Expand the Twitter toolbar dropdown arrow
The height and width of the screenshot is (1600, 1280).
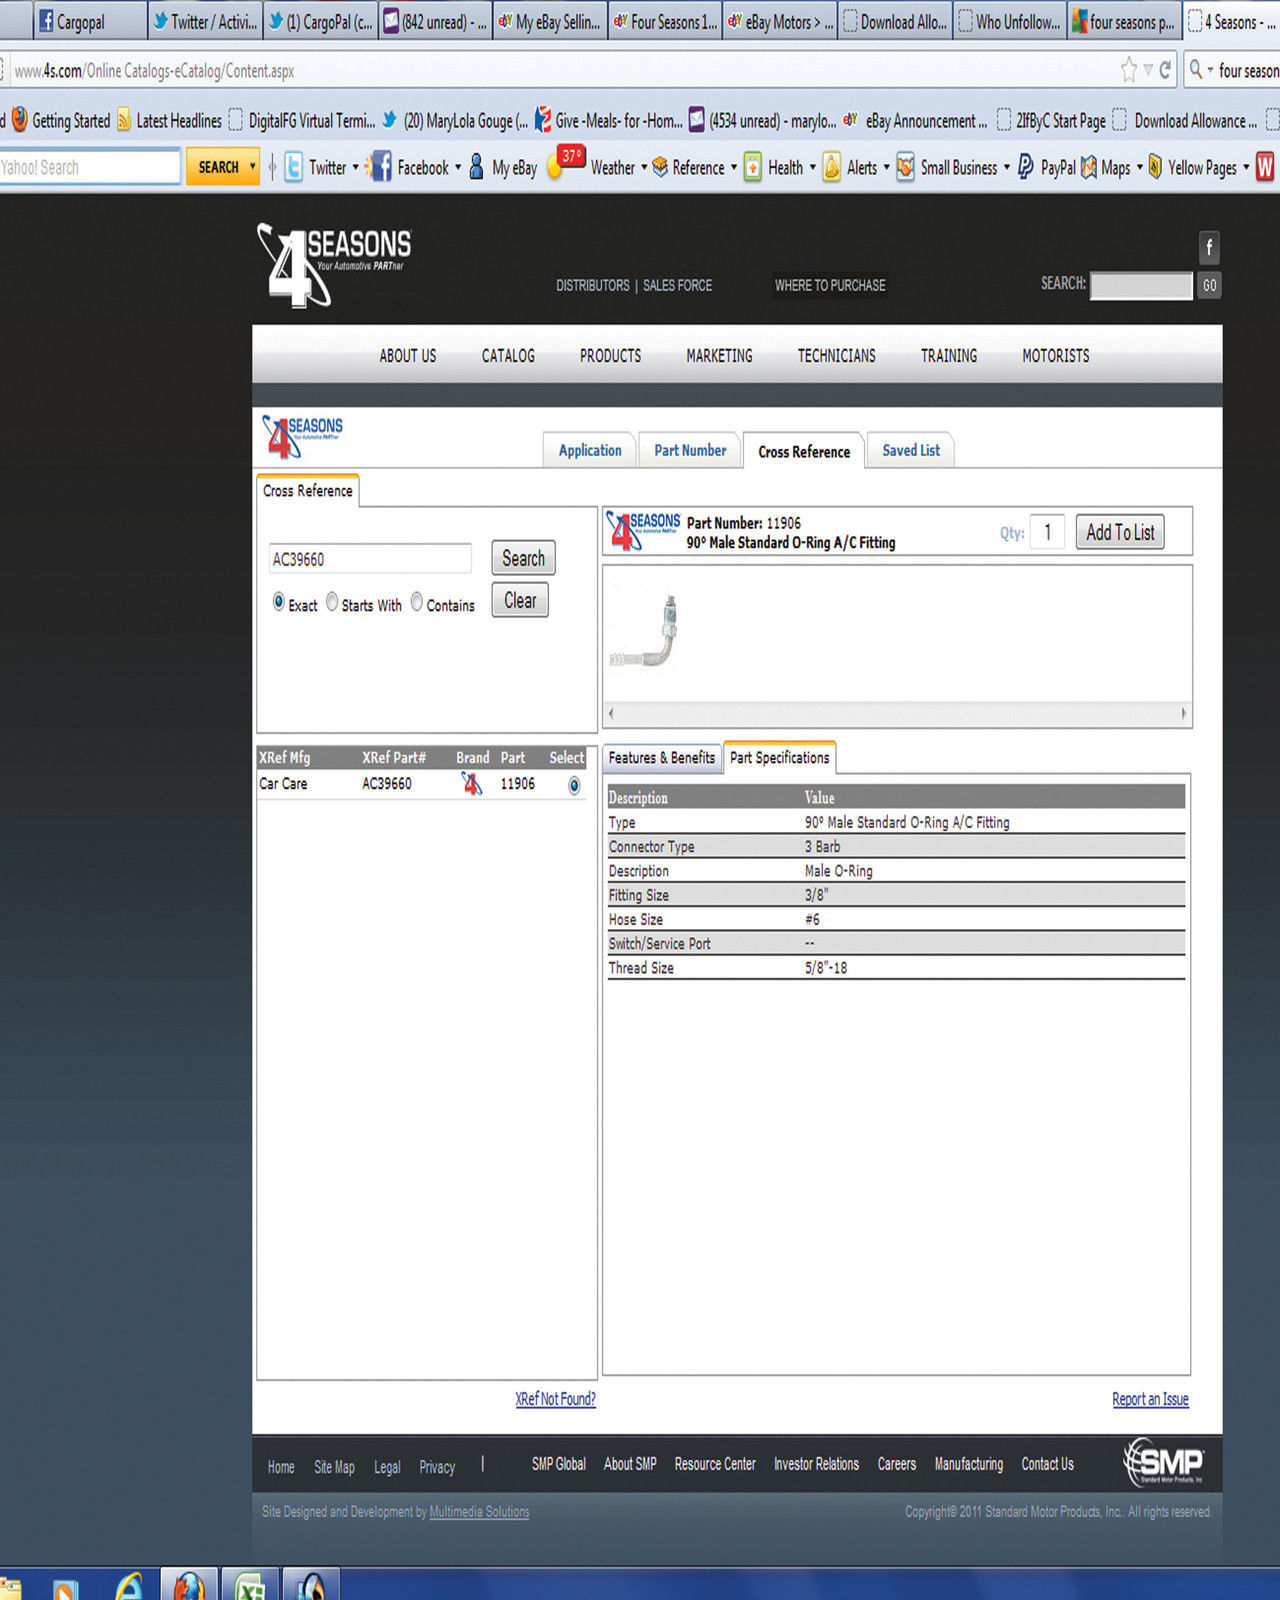point(355,167)
